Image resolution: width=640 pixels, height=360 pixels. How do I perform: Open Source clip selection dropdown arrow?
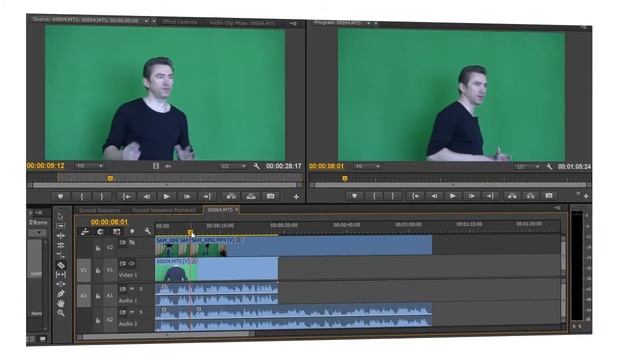146,21
